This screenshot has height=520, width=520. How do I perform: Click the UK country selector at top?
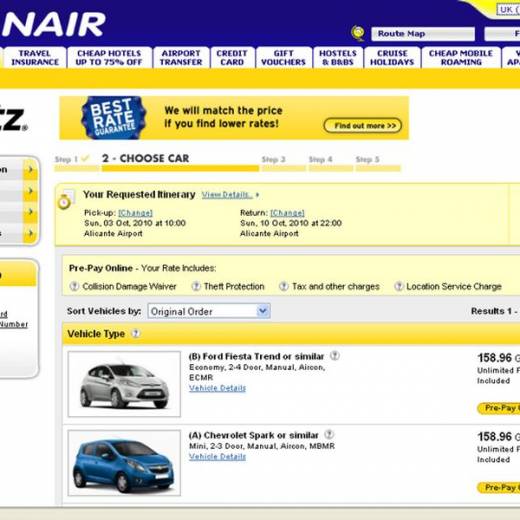[x=509, y=9]
